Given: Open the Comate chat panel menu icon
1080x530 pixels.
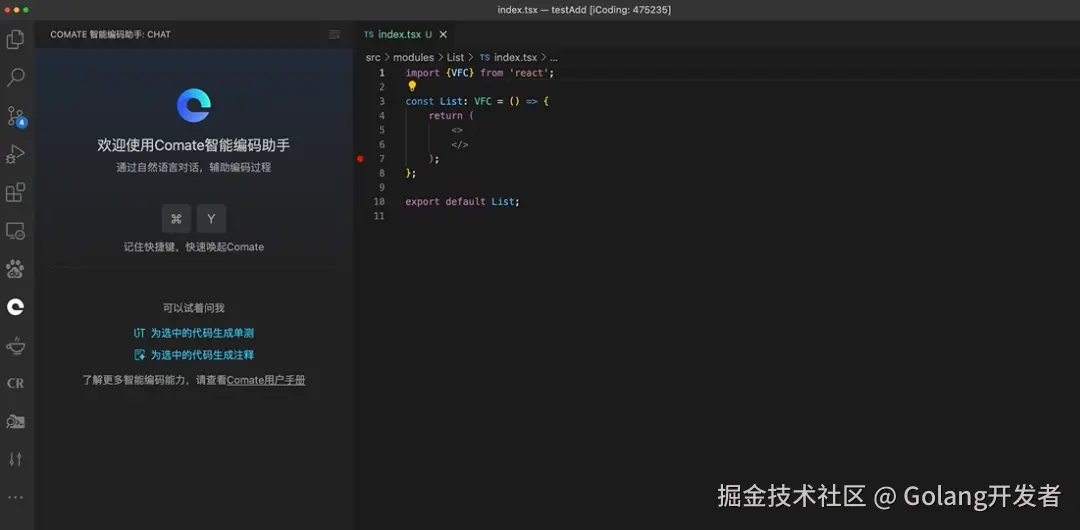Looking at the screenshot, I should 335,34.
